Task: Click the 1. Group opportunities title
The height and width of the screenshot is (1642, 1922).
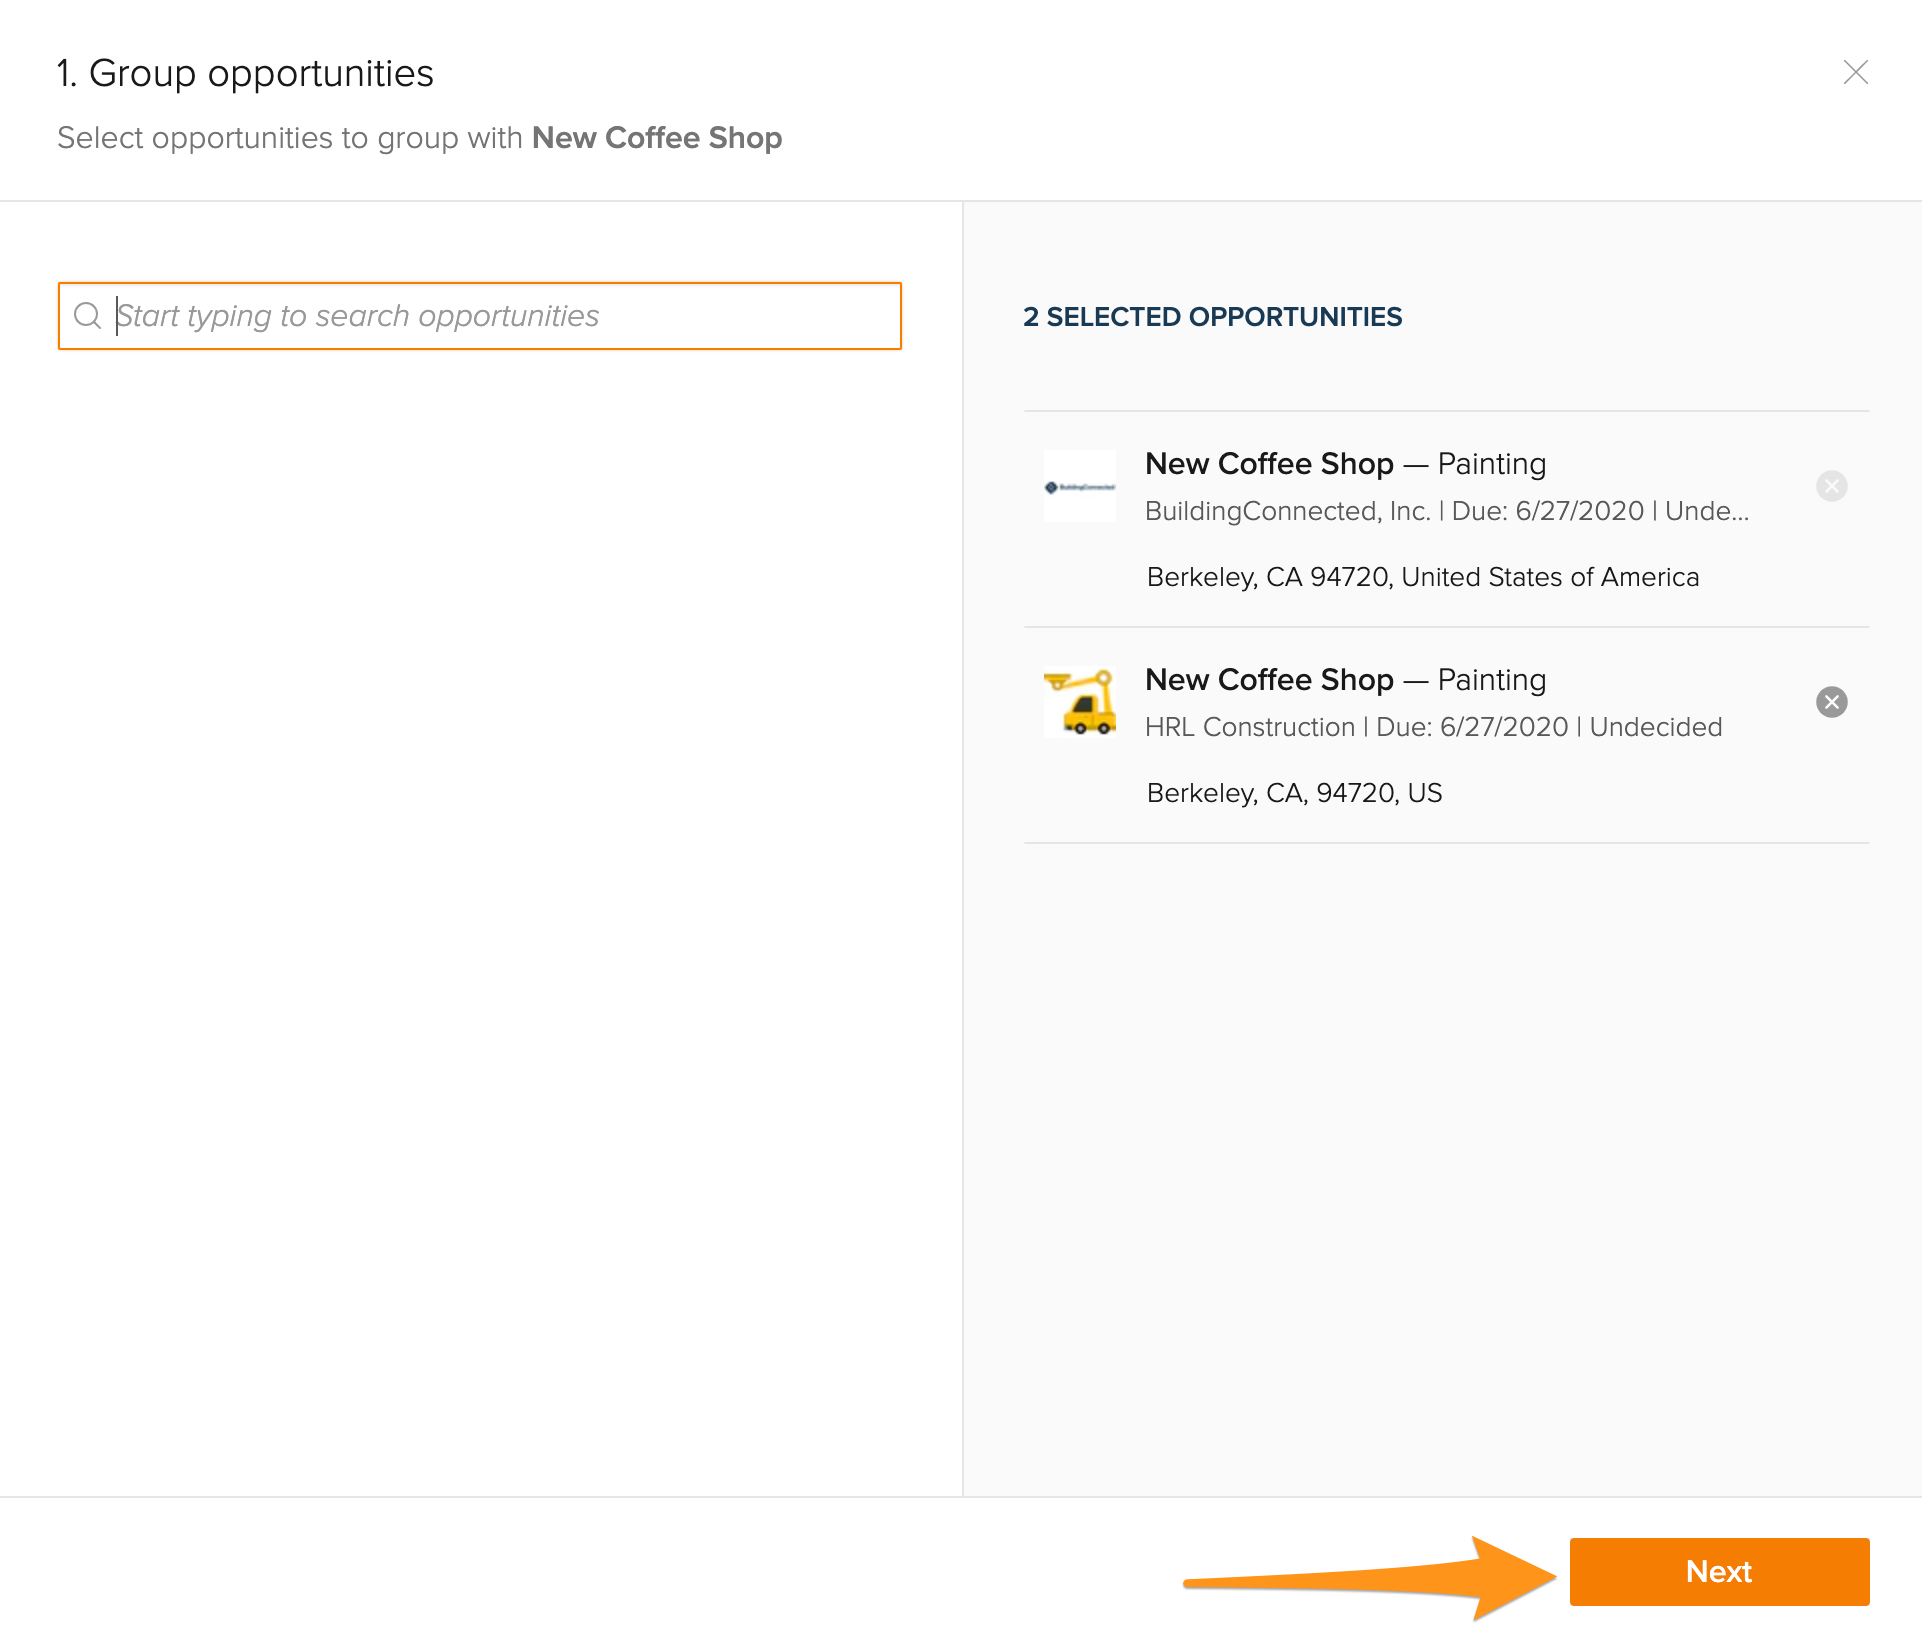Action: tap(246, 74)
